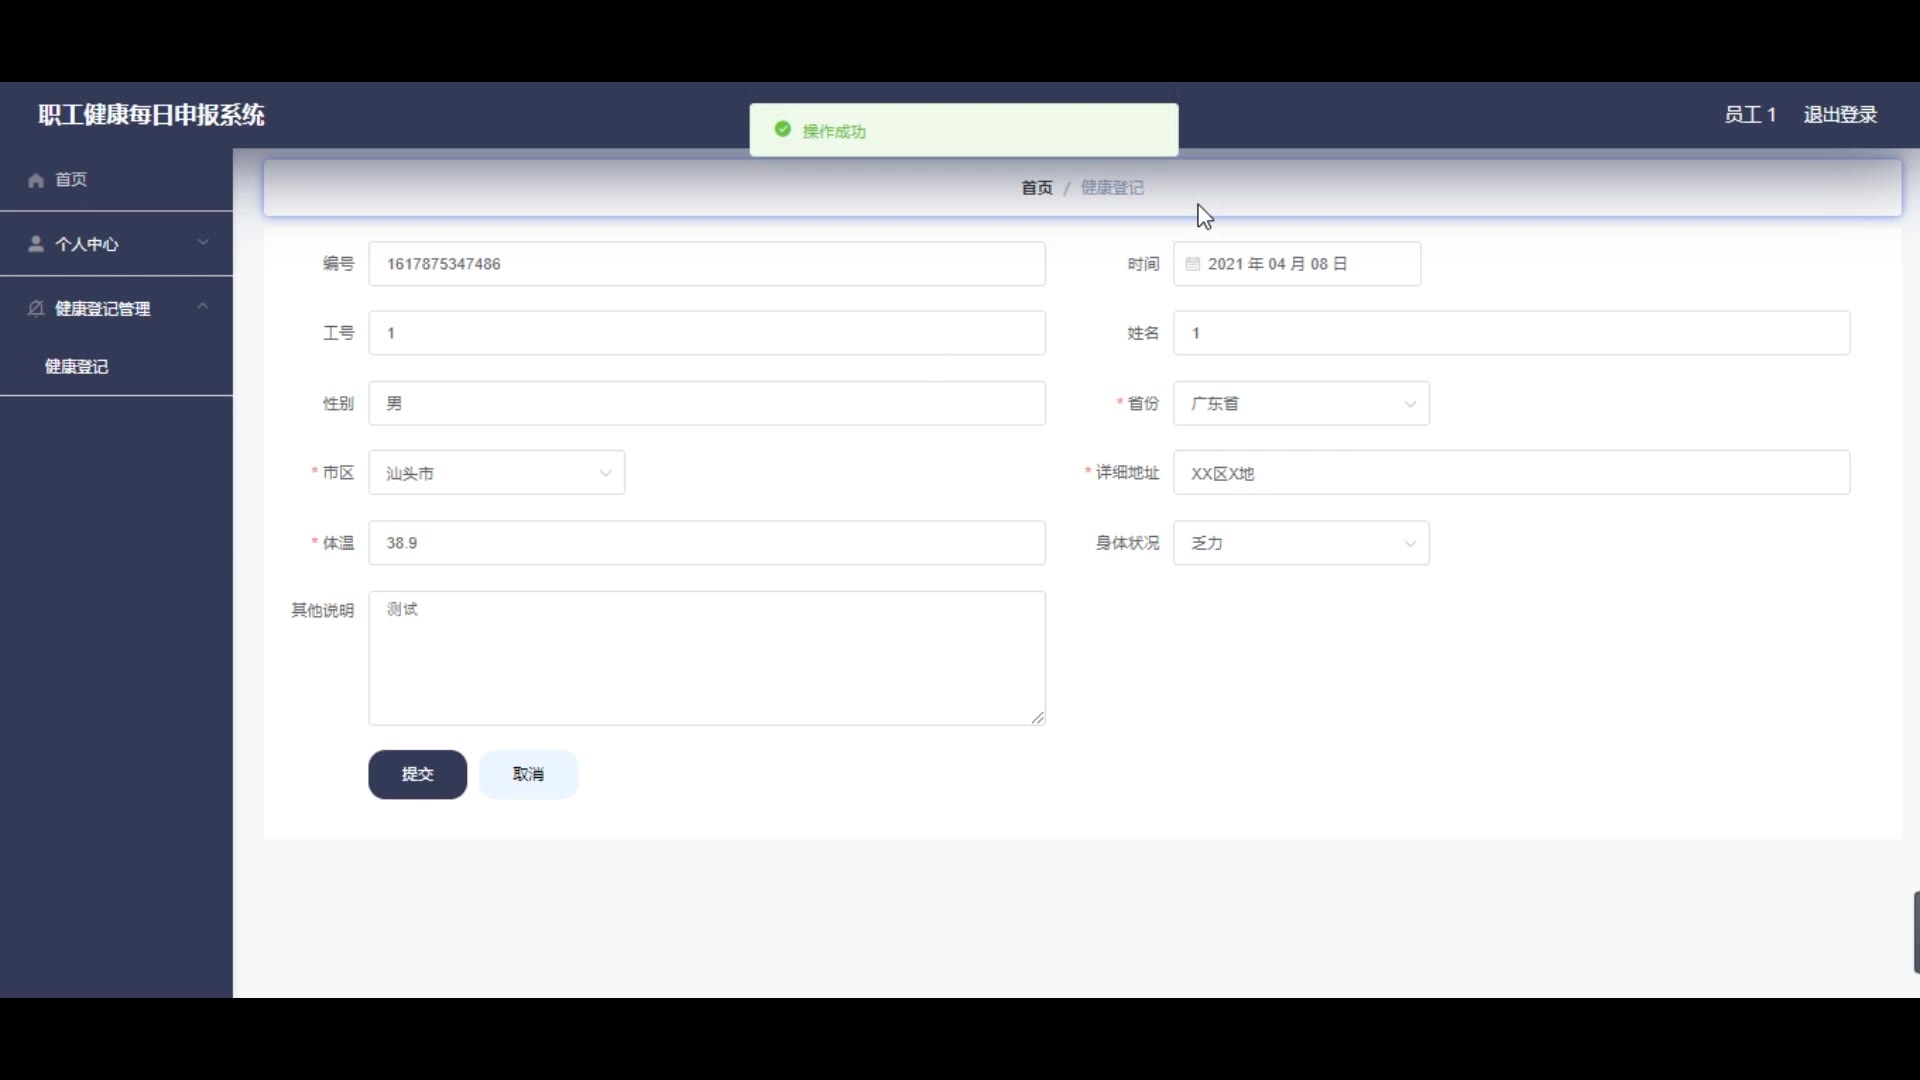Click the calendar icon in 时间 field
Image resolution: width=1920 pixels, height=1080 pixels.
1192,264
